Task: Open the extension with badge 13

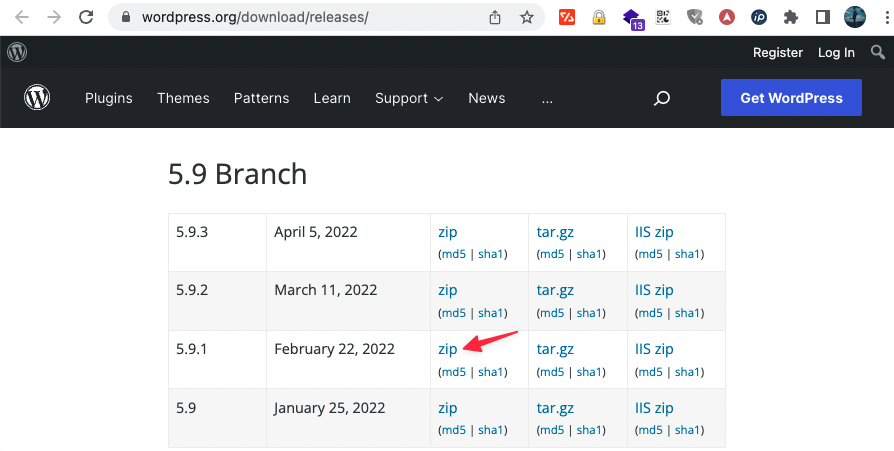Action: tap(633, 18)
